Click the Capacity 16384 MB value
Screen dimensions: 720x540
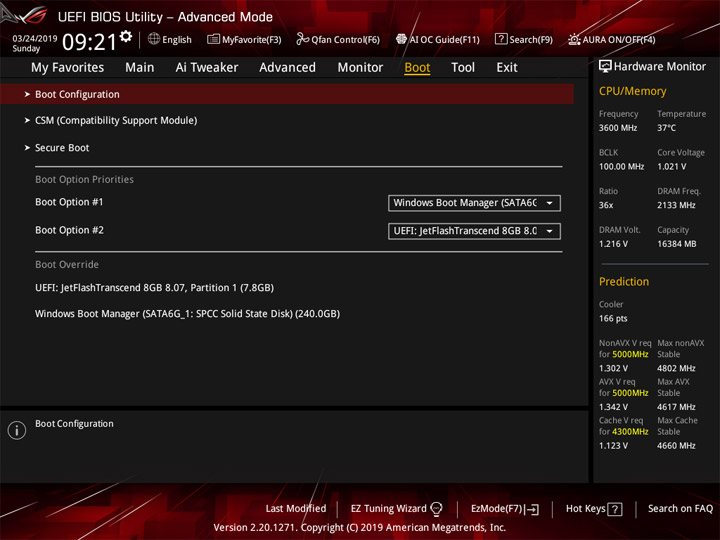click(x=676, y=244)
